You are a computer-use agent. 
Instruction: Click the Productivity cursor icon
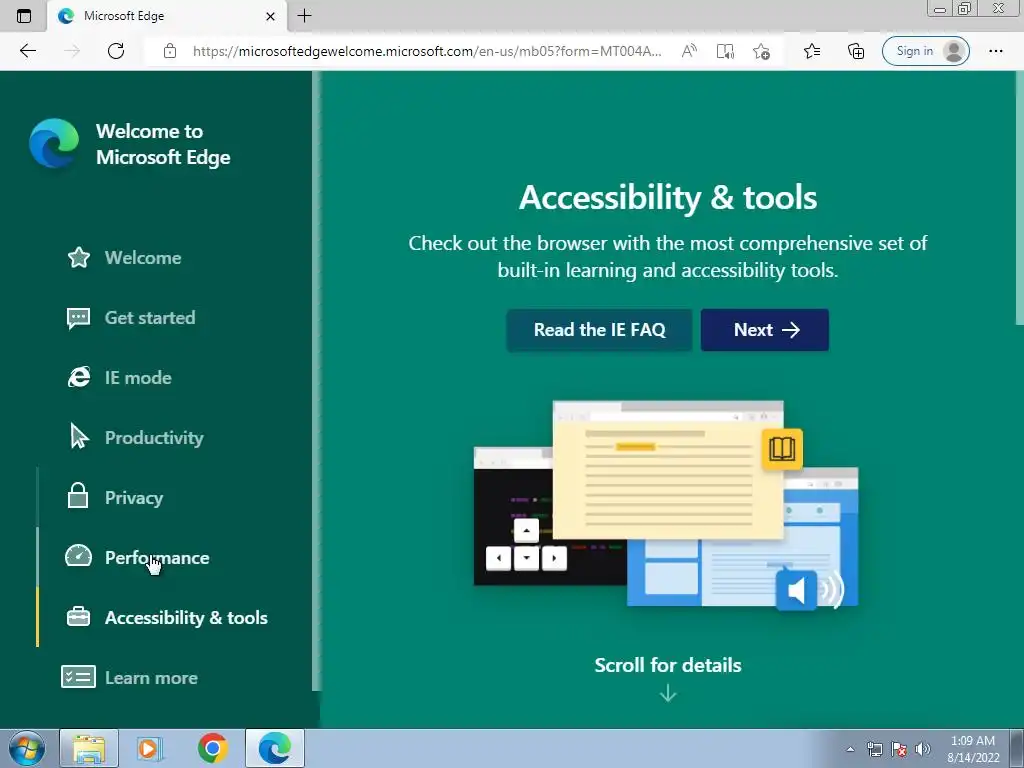pyautogui.click(x=79, y=436)
